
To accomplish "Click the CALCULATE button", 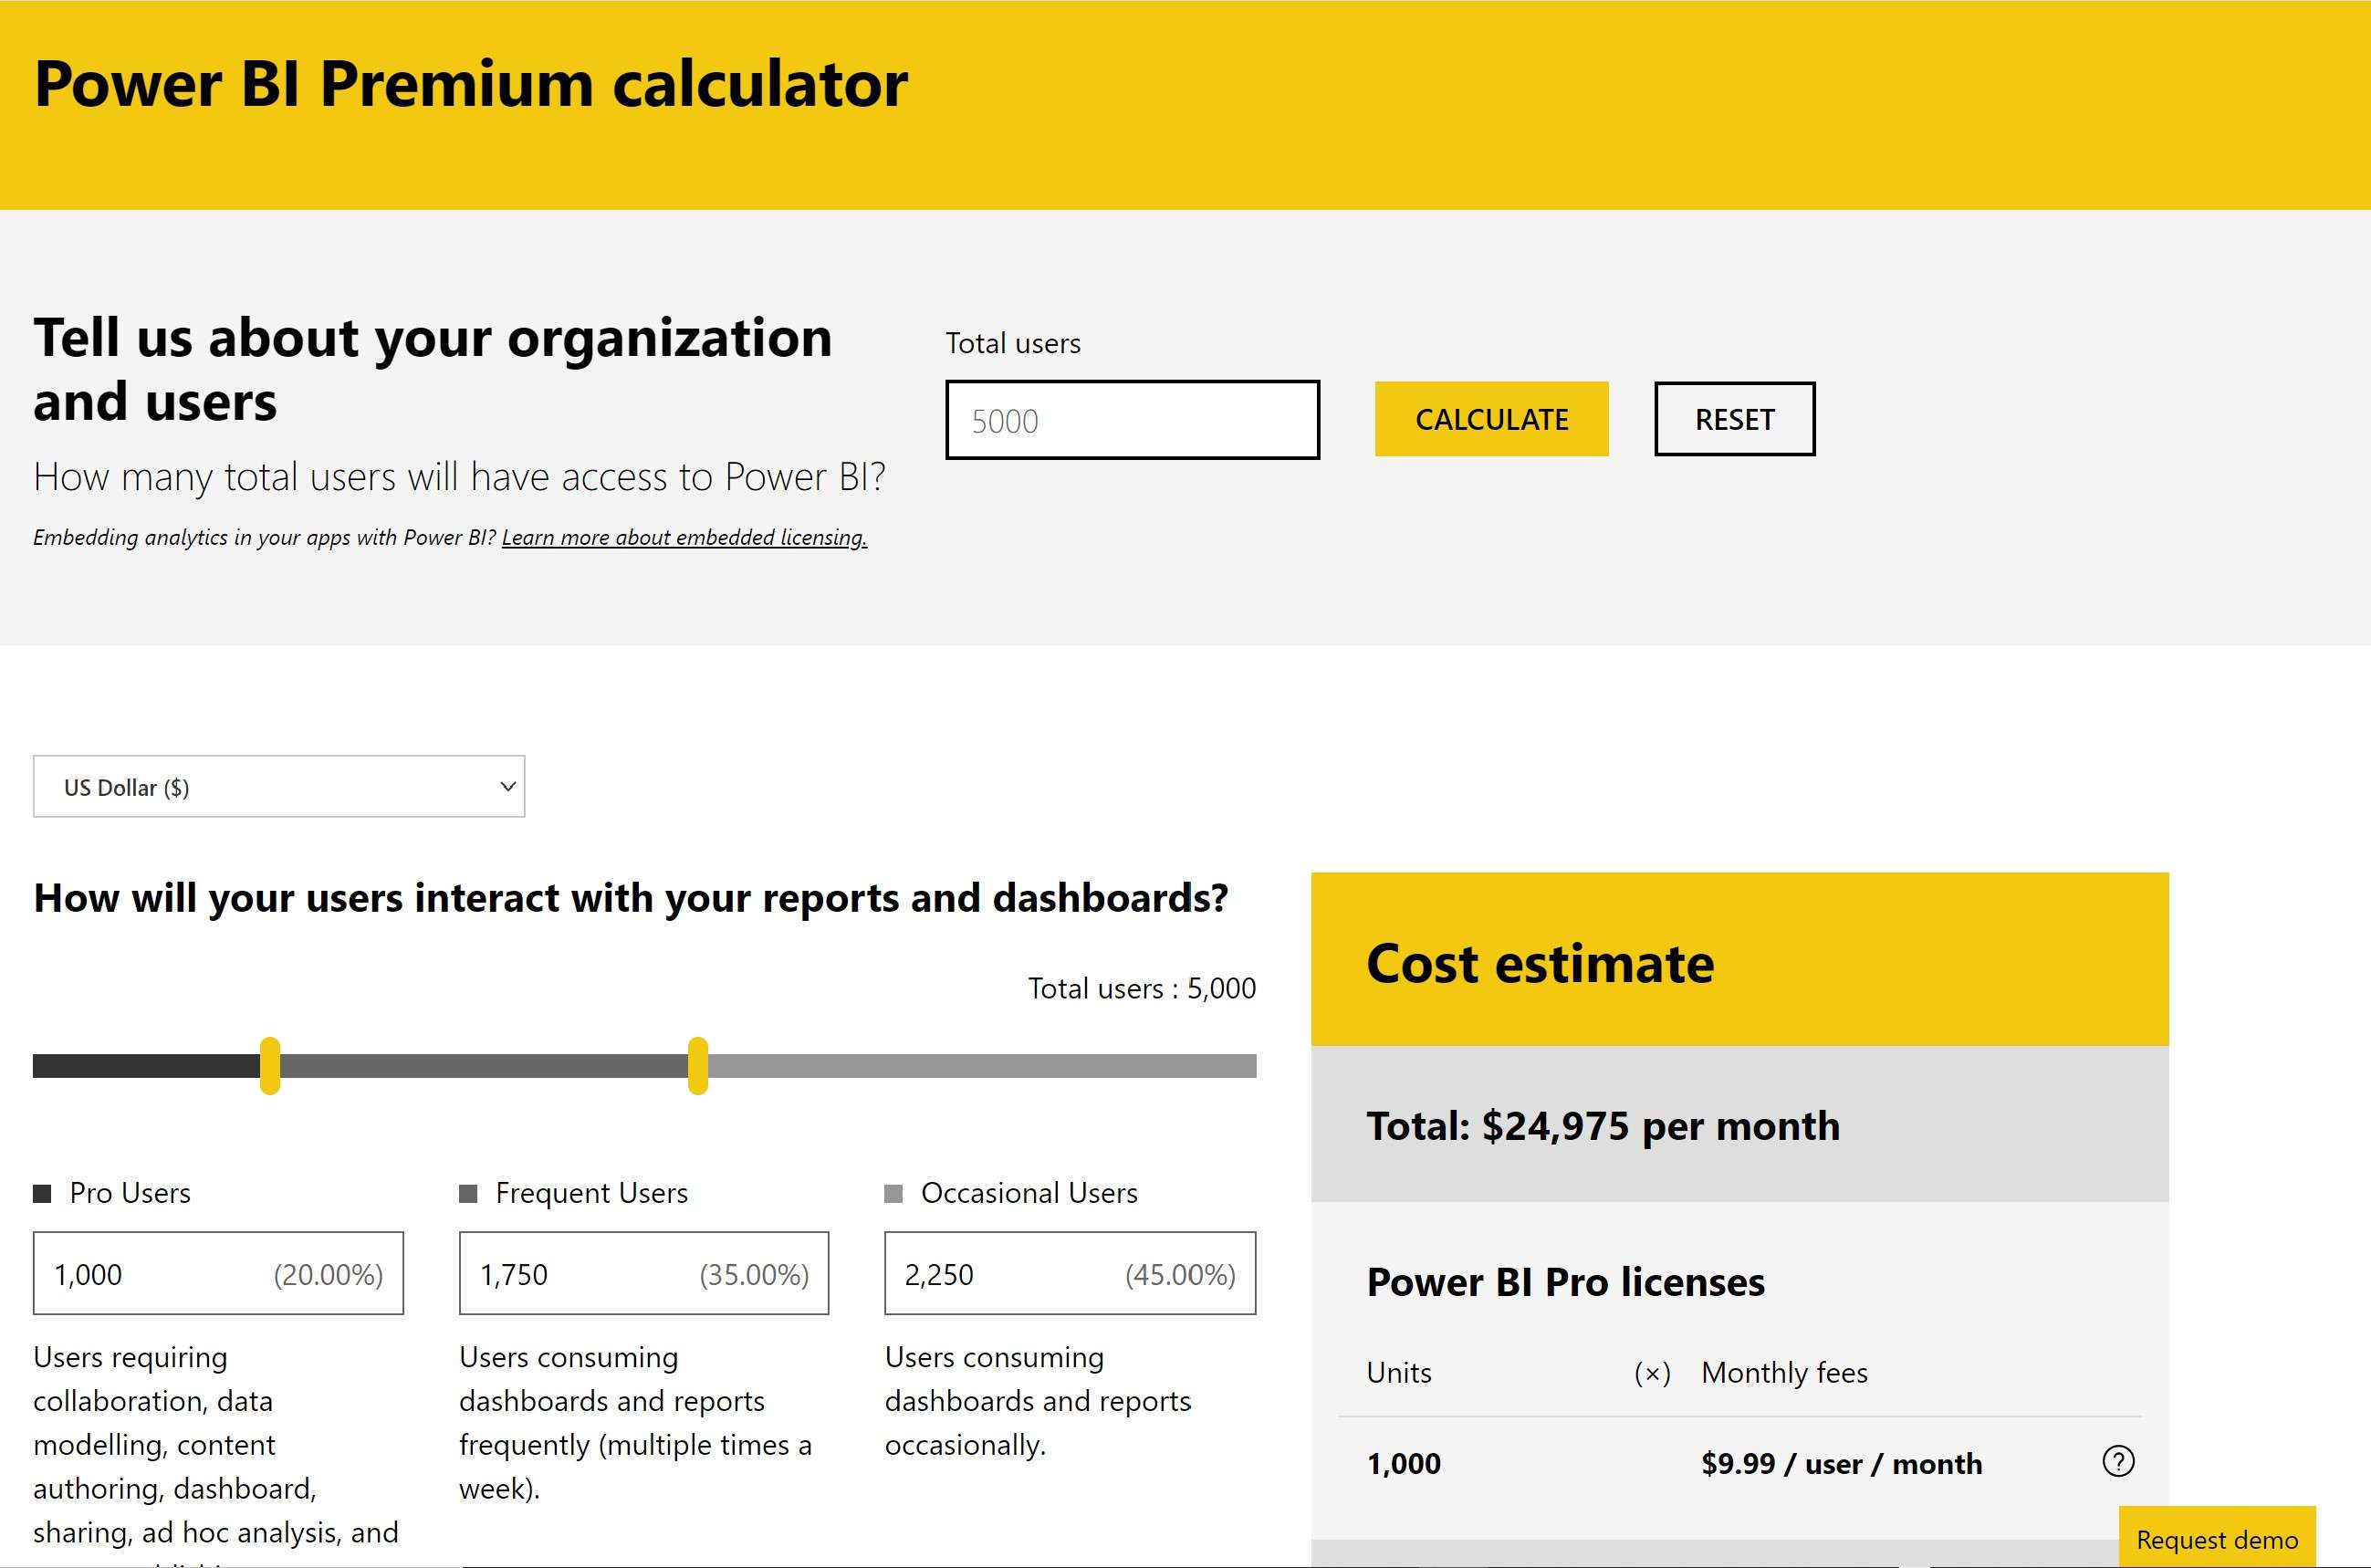I will click(x=1491, y=420).
